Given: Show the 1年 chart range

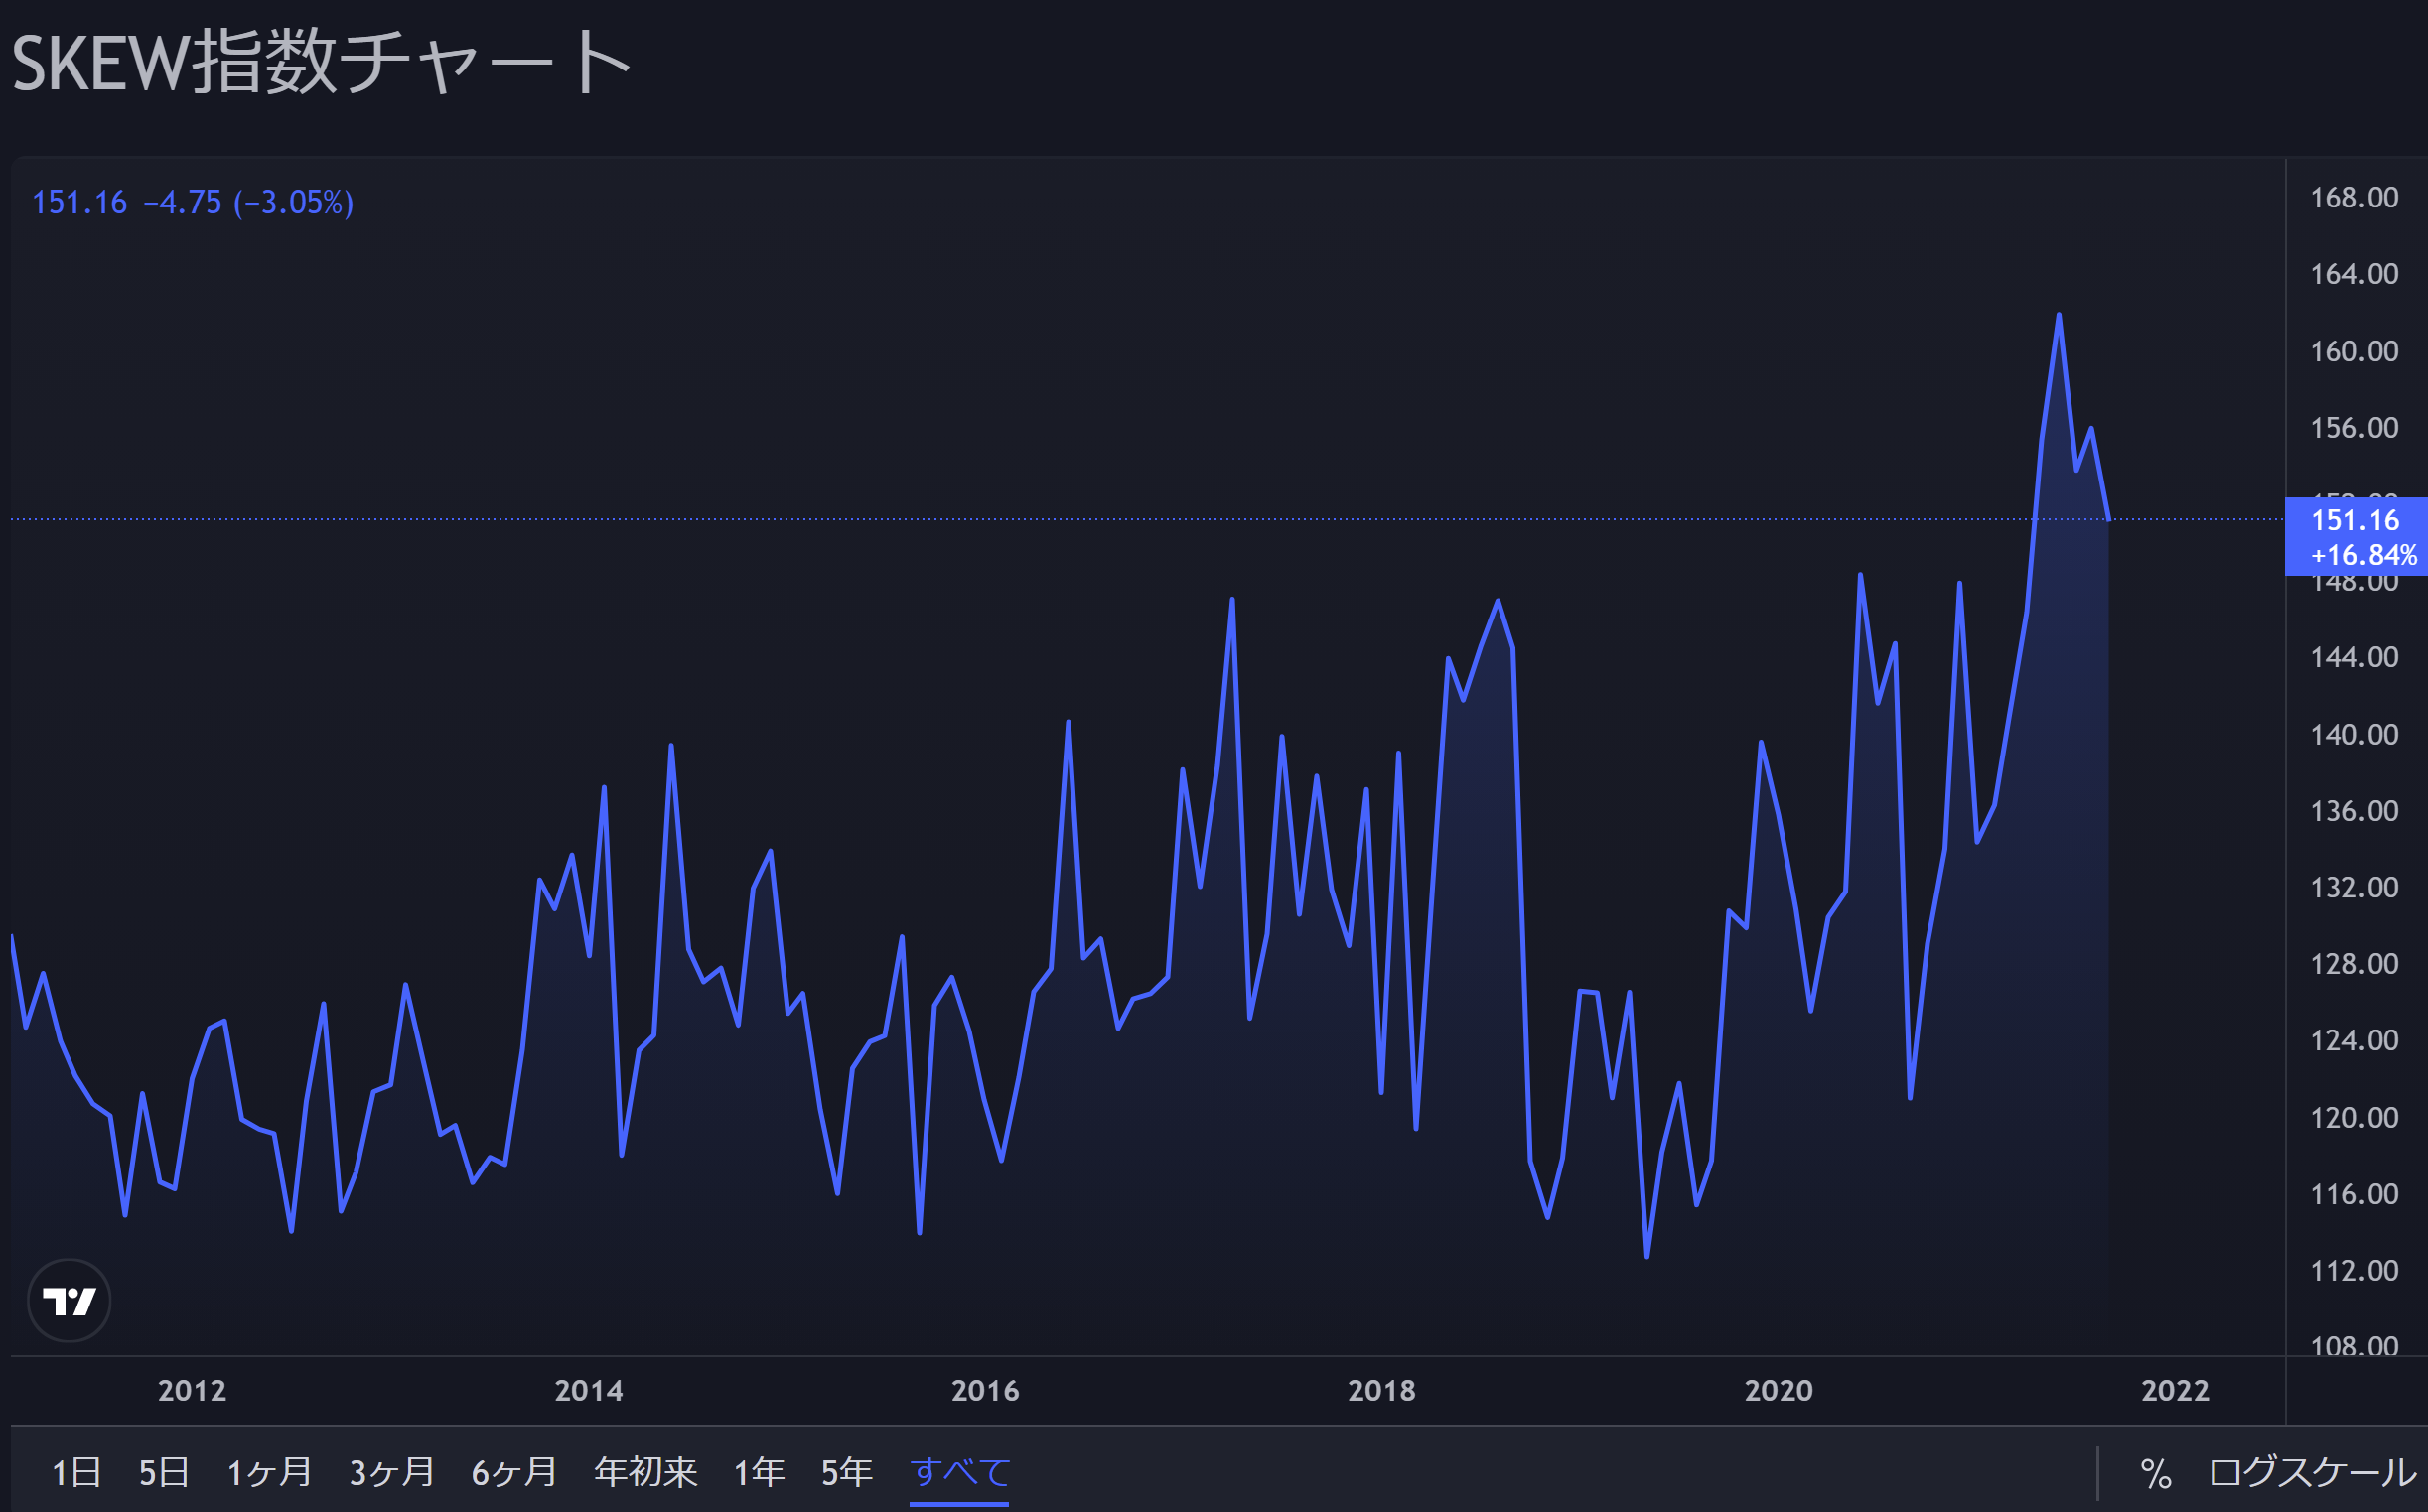Looking at the screenshot, I should pos(759,1472).
